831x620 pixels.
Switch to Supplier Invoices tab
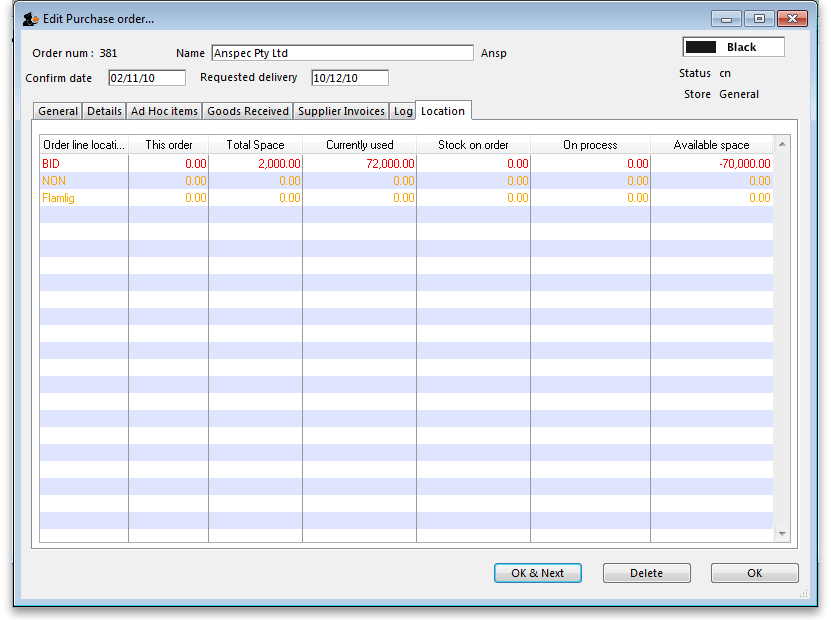coord(341,111)
